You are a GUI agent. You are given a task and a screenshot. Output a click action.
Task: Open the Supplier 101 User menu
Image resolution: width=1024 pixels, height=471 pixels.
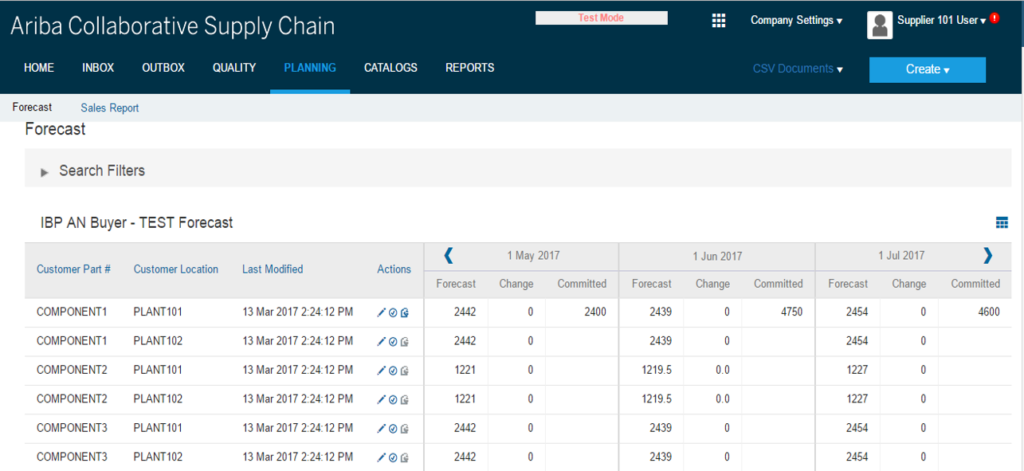(x=941, y=20)
